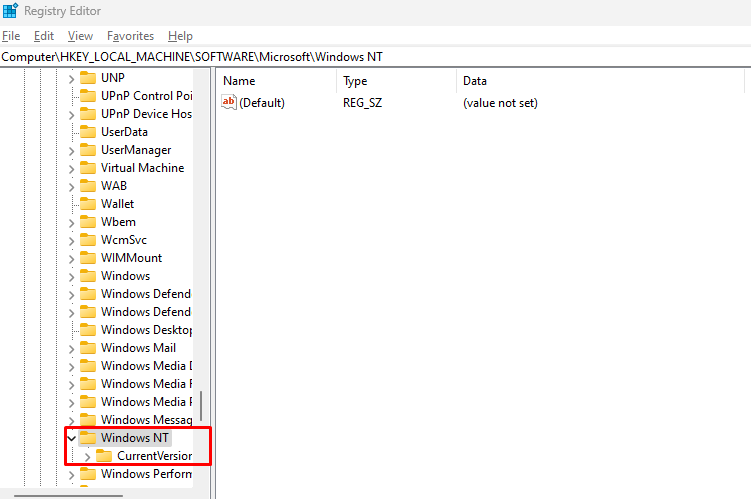
Task: Select the Wallet key
Action: [118, 204]
